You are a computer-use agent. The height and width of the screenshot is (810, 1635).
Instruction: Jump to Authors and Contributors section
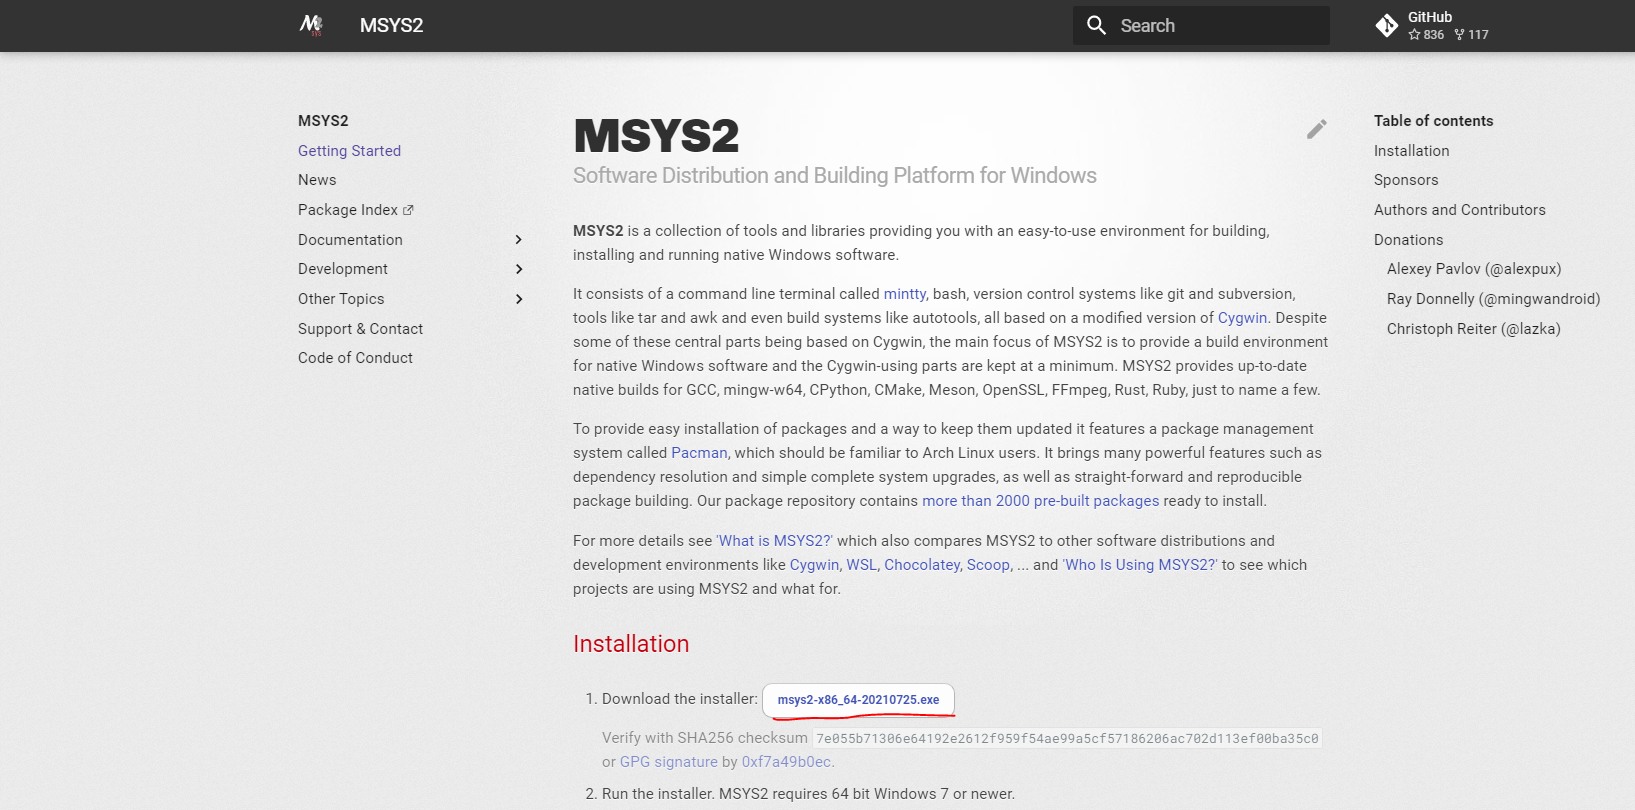[x=1459, y=210]
